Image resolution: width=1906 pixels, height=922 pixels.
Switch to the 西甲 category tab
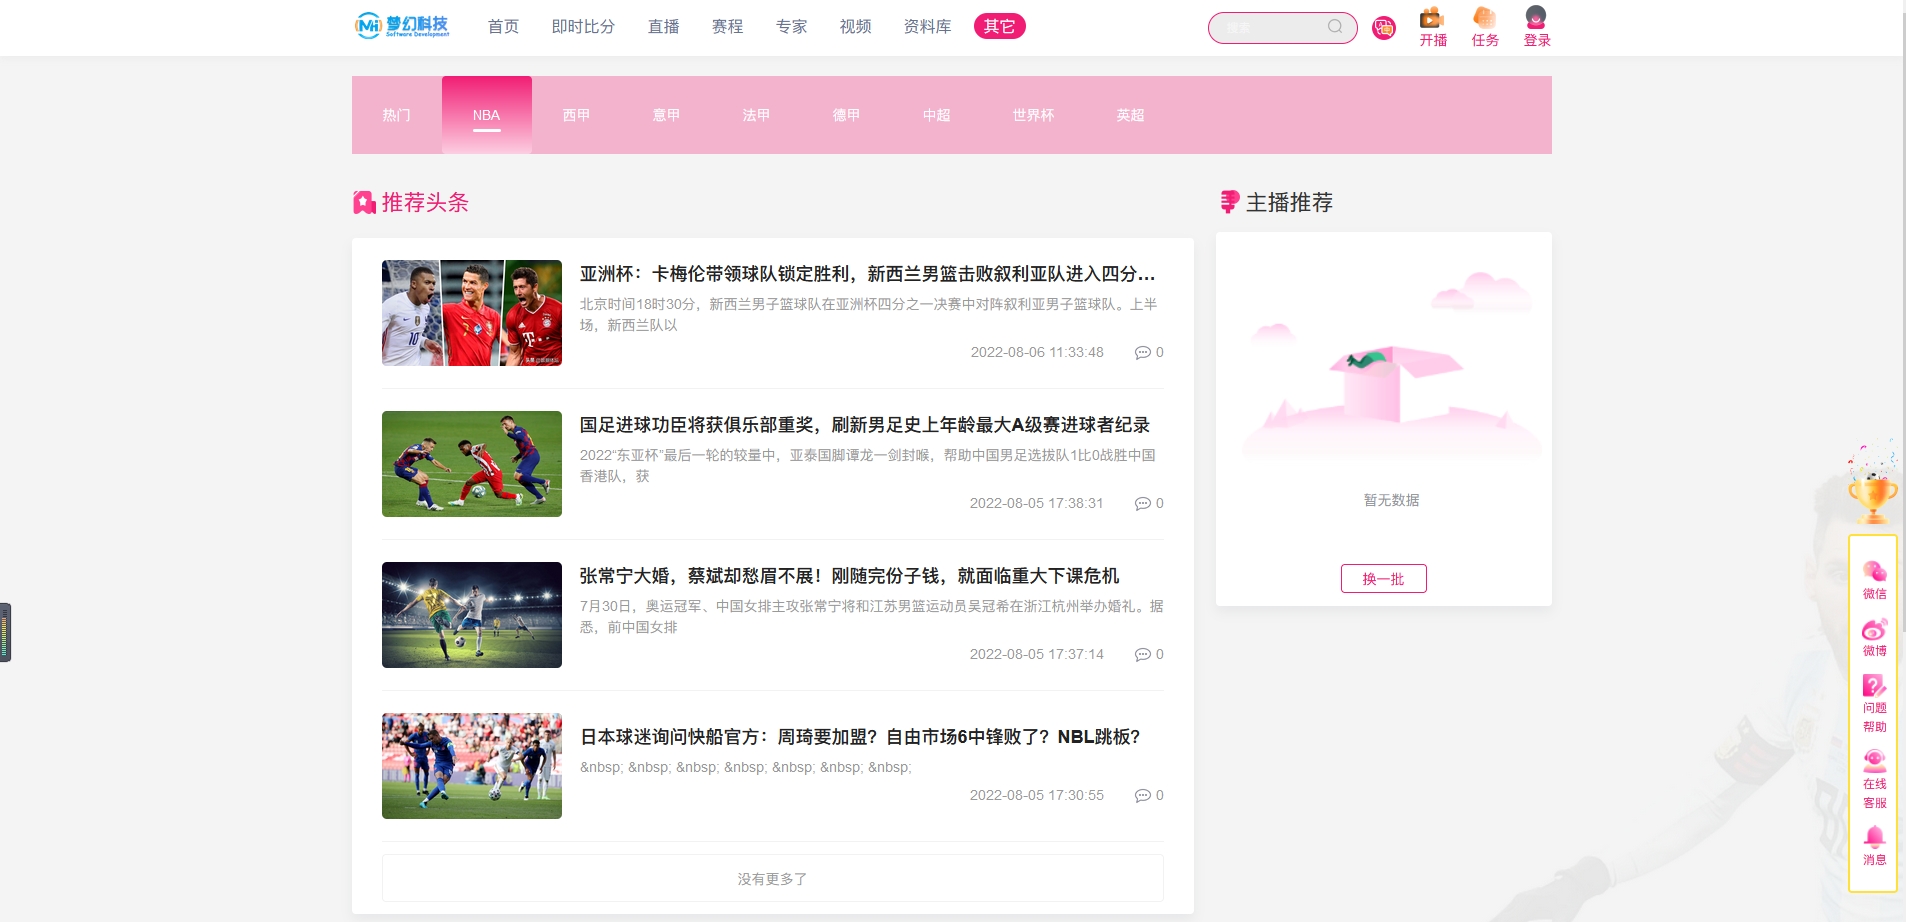coord(577,115)
